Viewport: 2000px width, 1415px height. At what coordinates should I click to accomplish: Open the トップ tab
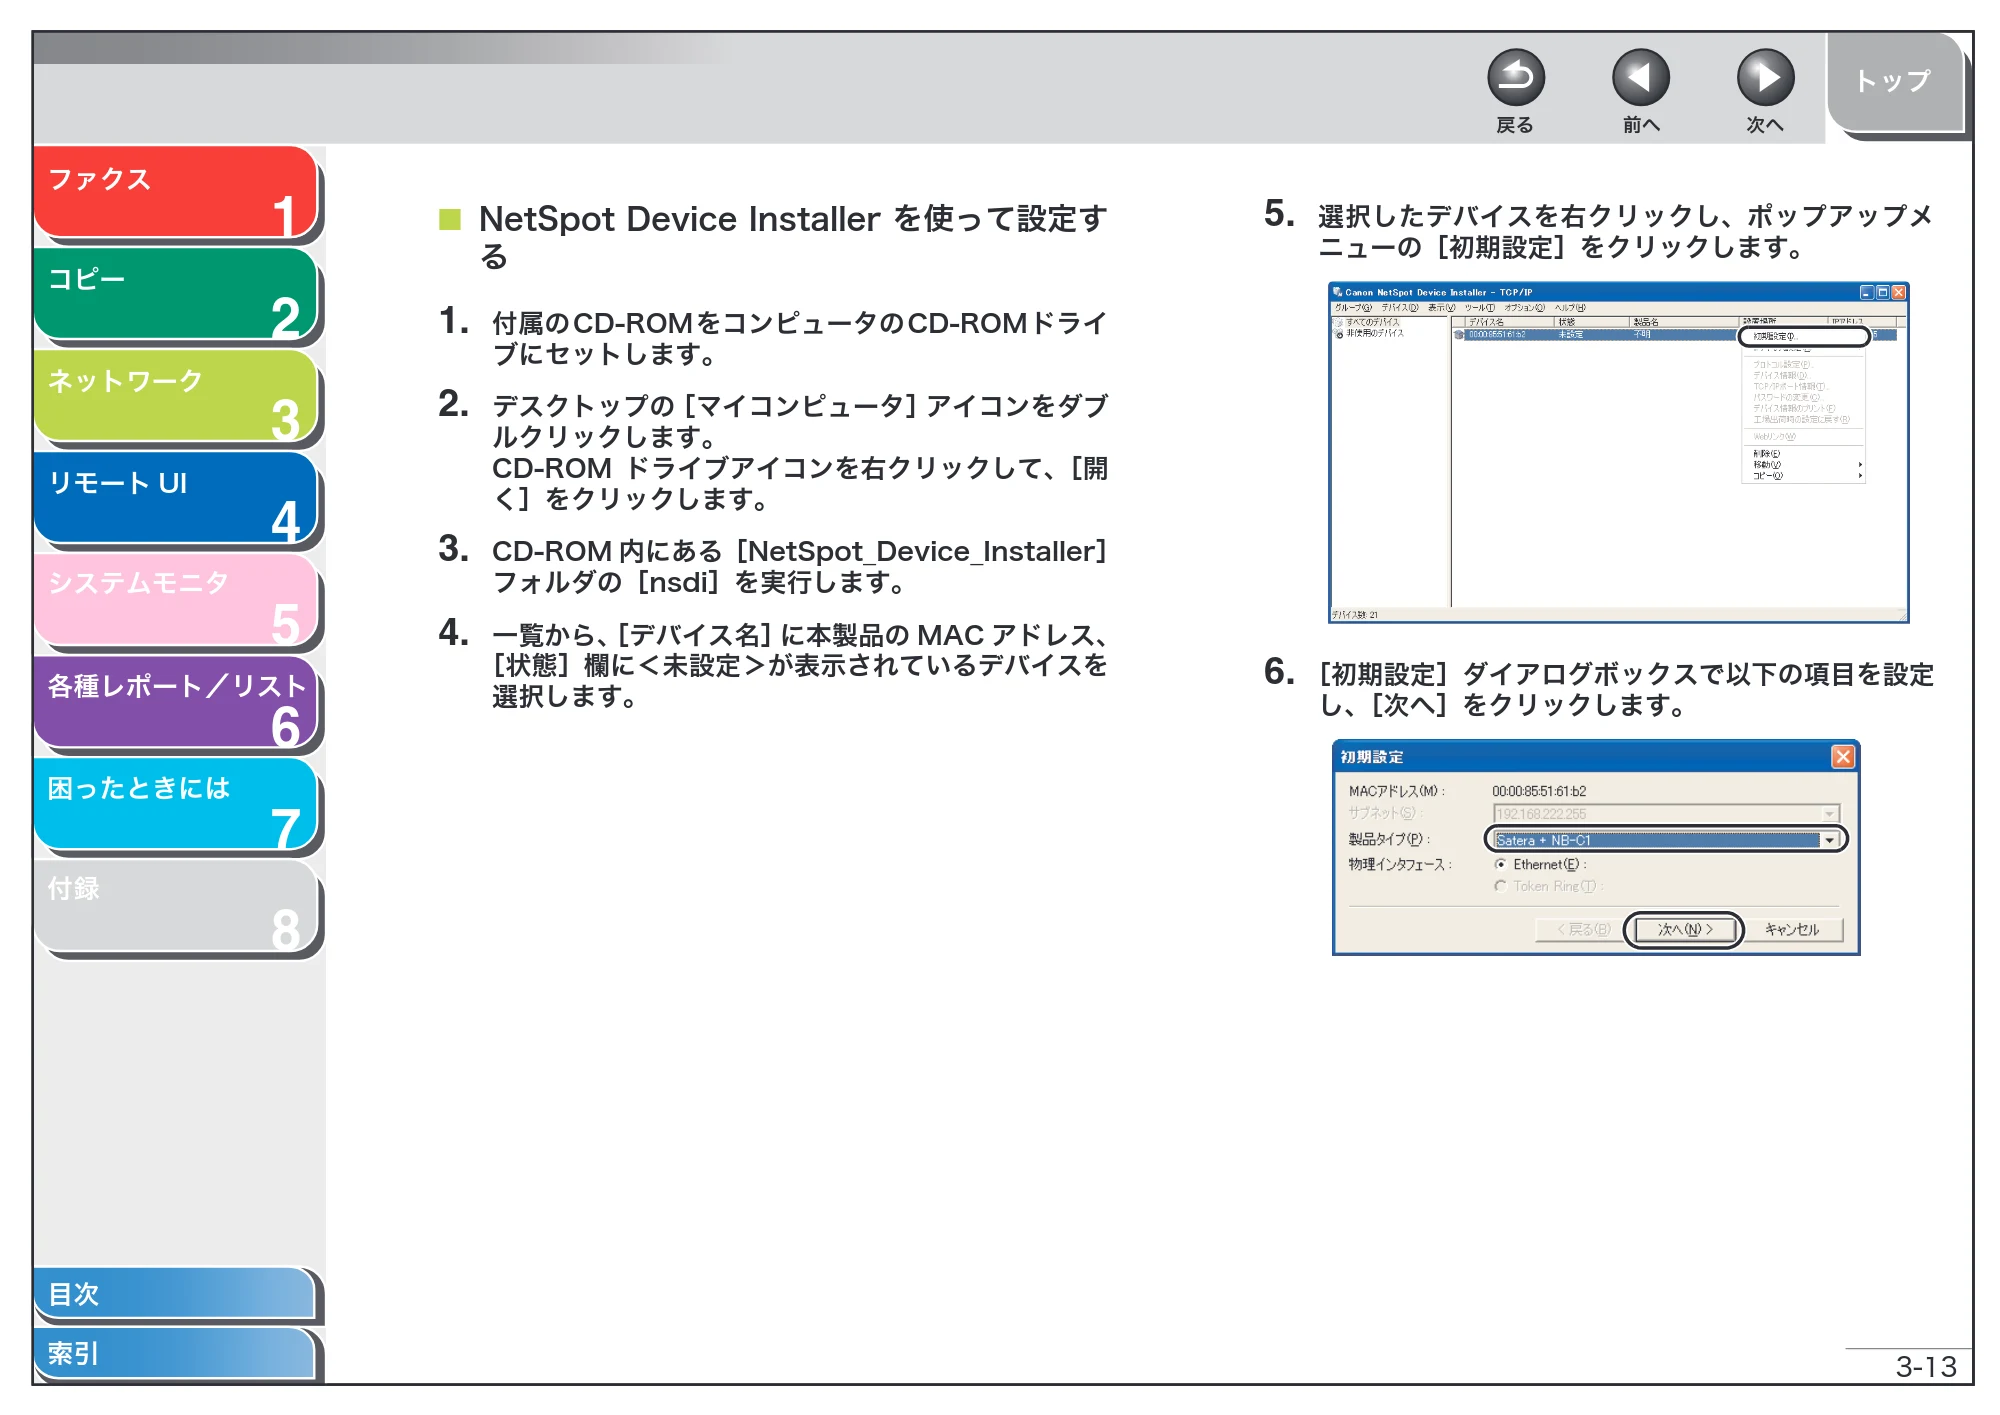pos(1894,82)
